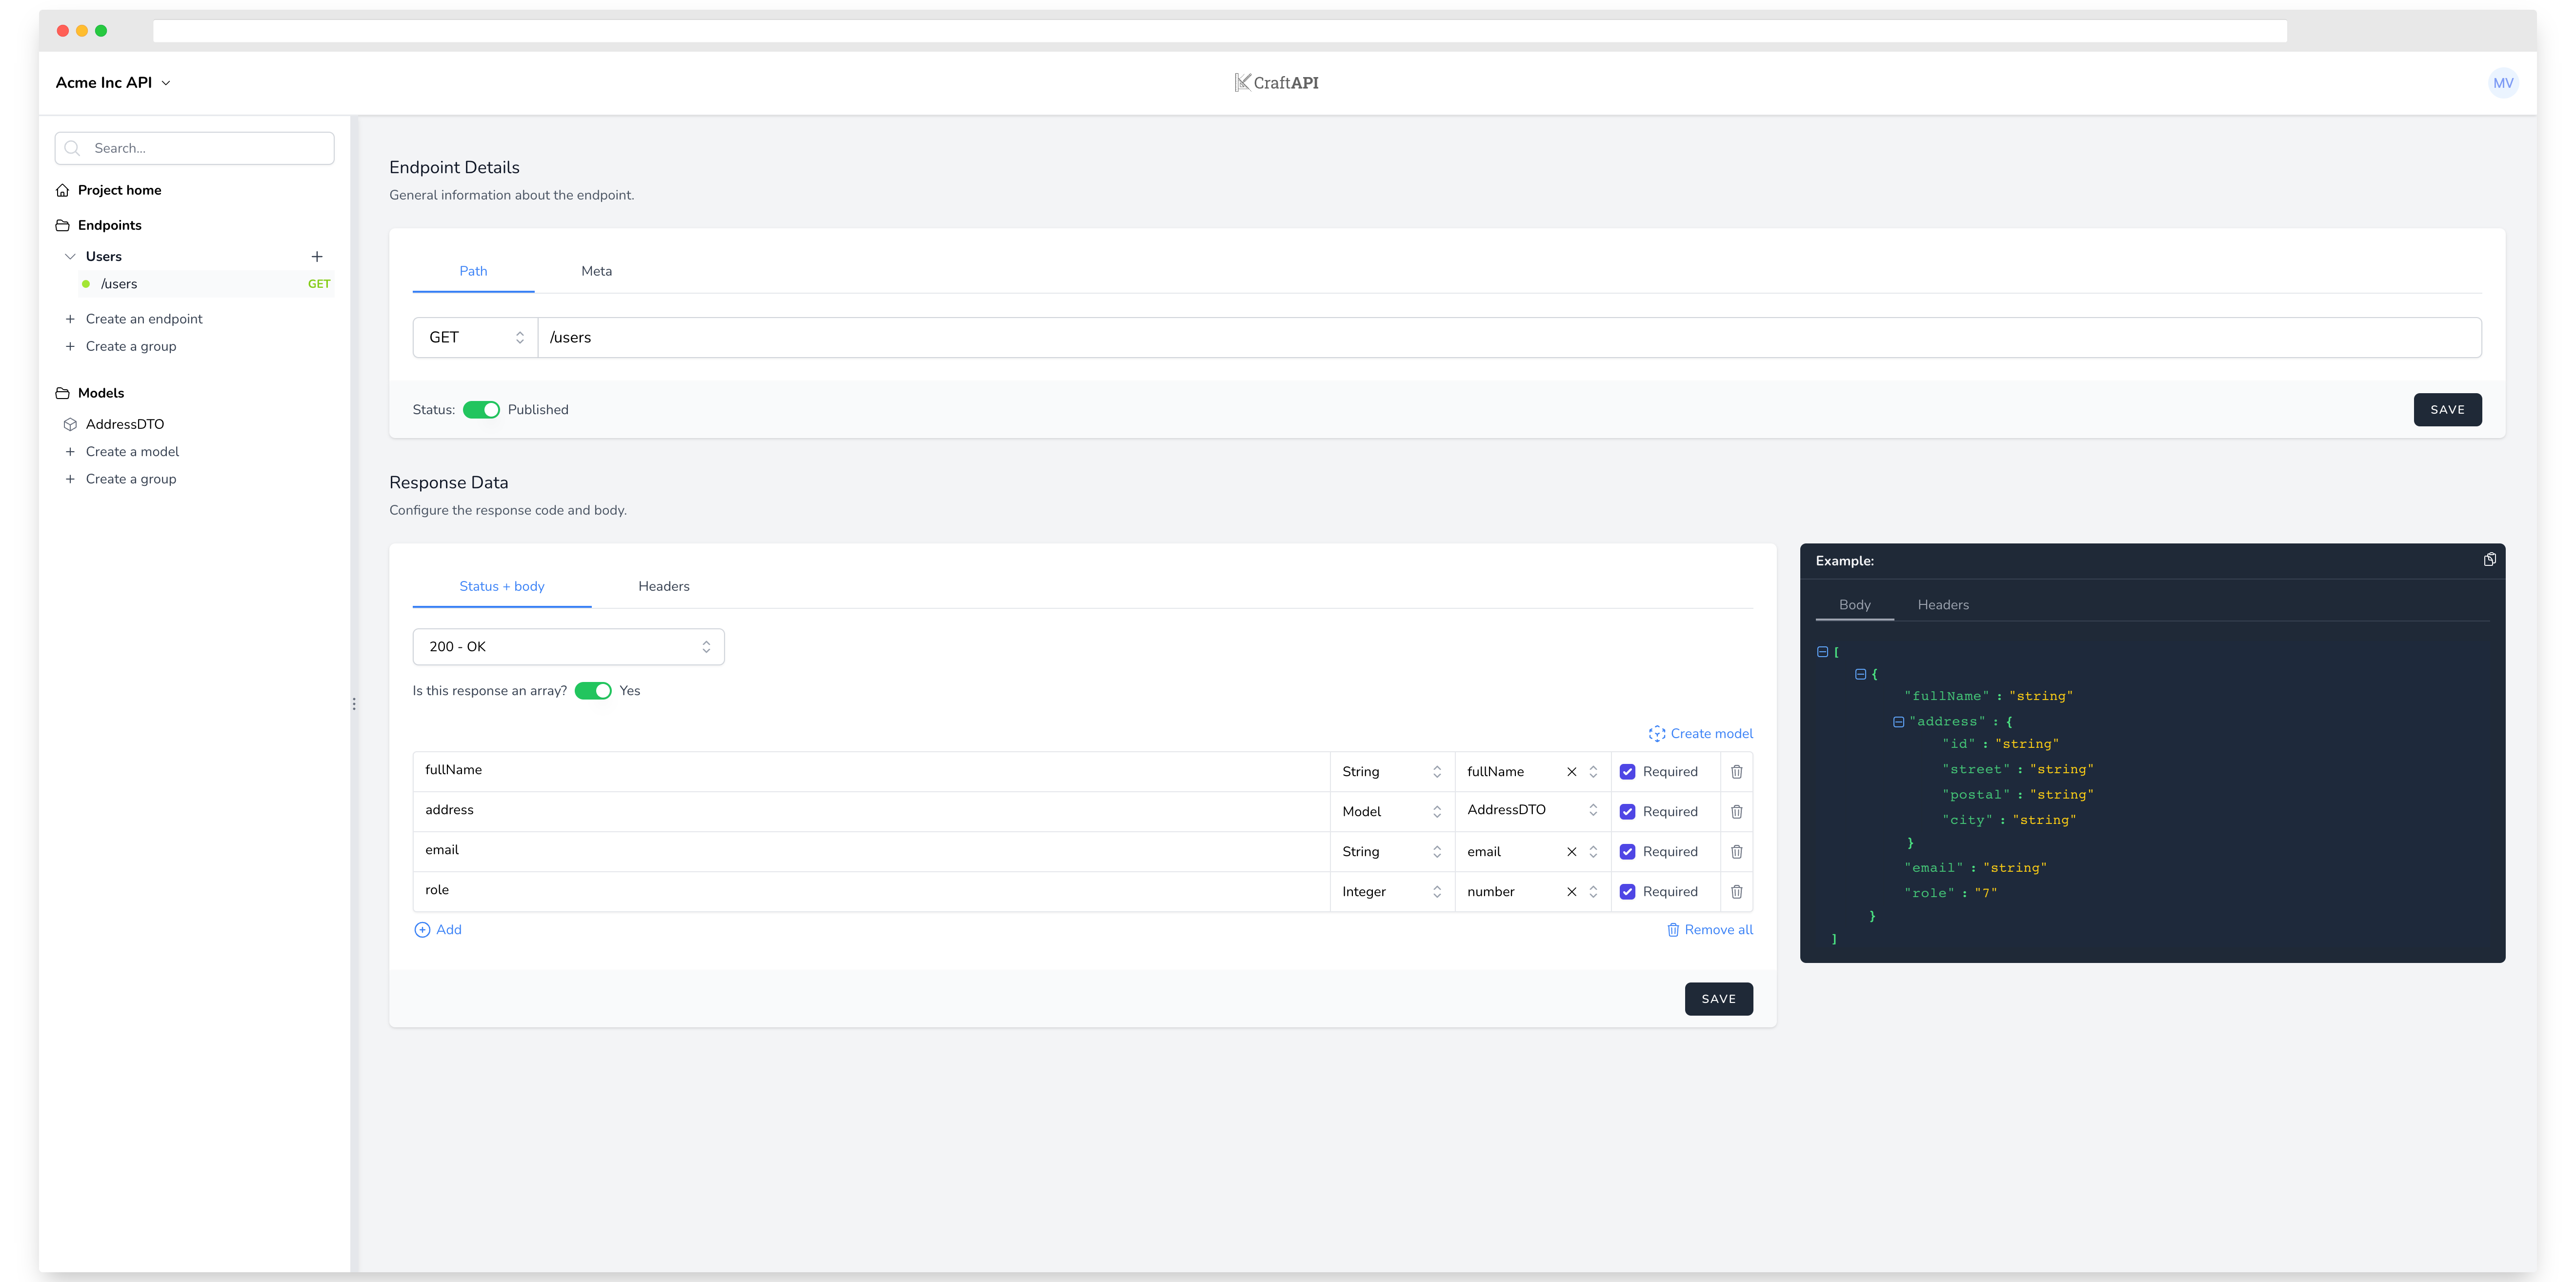Viewport: 2576px width, 1282px height.
Task: Click the copy icon in the Example panel
Action: (2490, 559)
